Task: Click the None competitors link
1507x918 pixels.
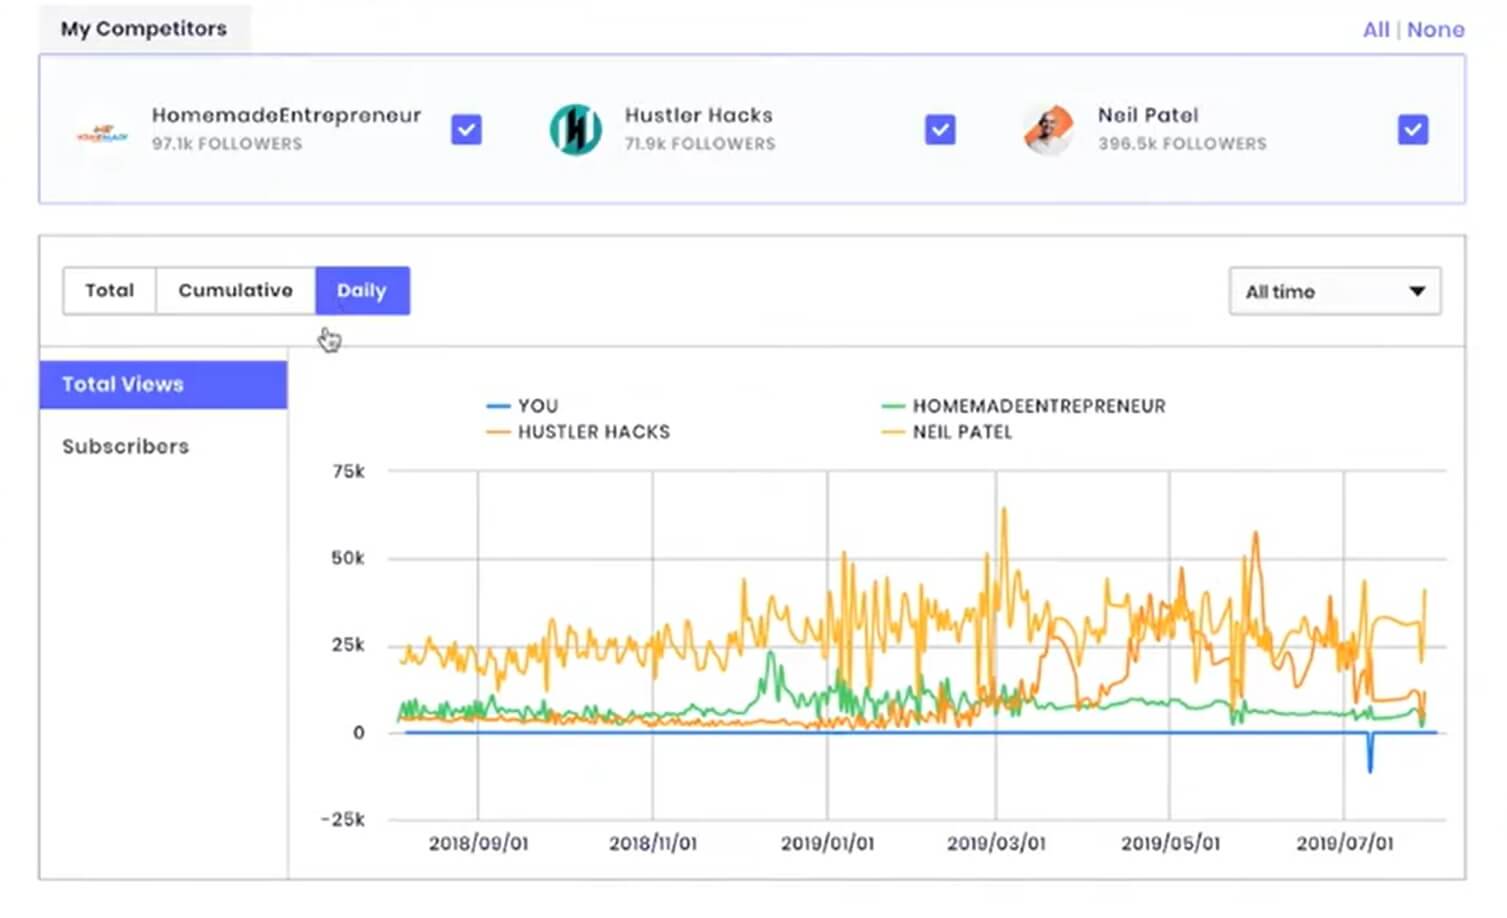Action: 1435,30
